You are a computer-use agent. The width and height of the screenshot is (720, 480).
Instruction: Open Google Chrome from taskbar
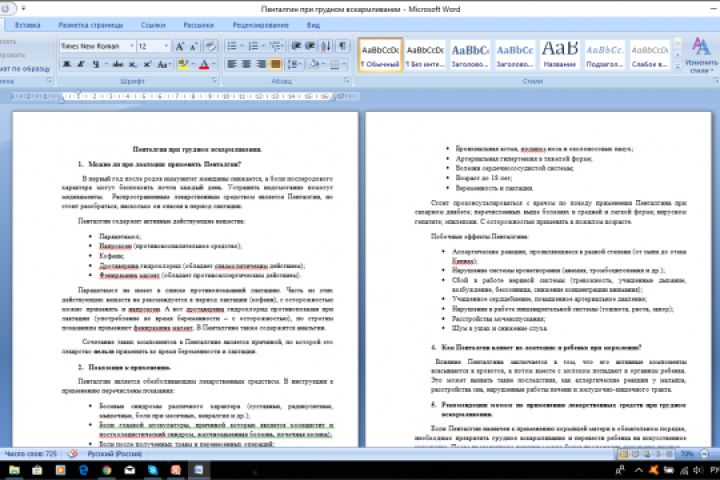(x=107, y=470)
